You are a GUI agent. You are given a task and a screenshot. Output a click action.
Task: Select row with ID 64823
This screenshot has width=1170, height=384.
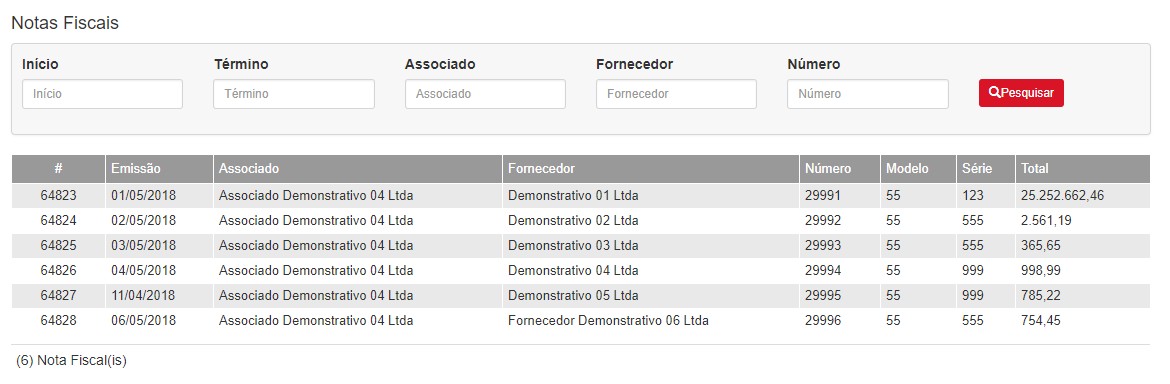[581, 195]
